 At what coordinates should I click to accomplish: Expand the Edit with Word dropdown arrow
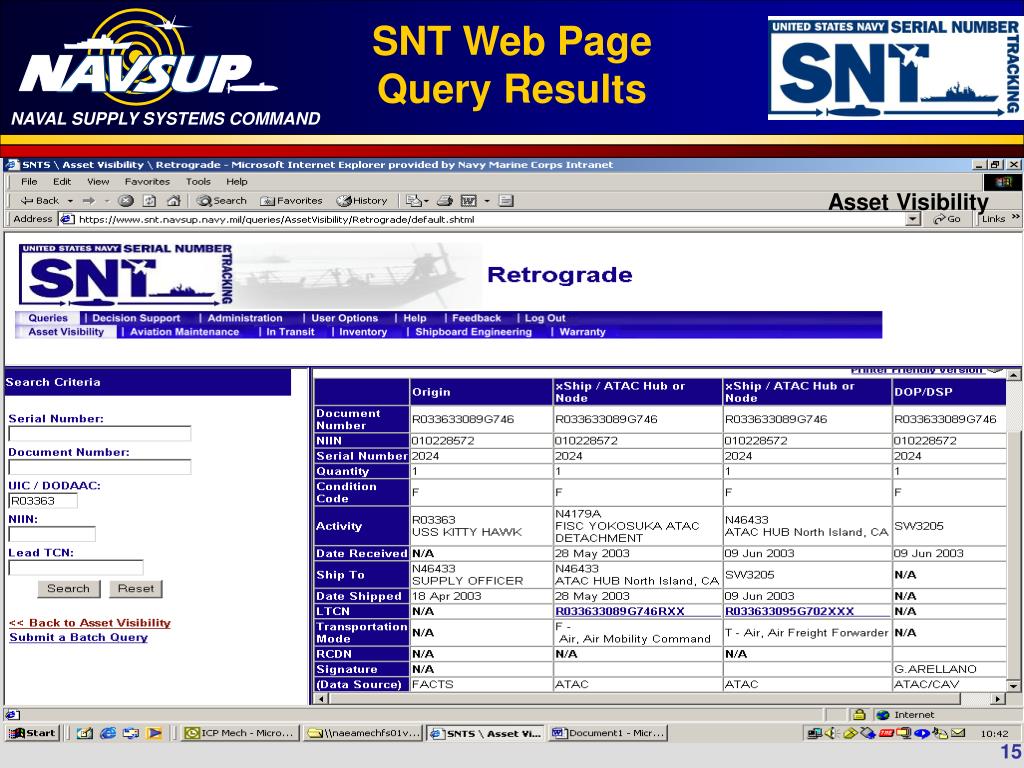click(x=487, y=200)
